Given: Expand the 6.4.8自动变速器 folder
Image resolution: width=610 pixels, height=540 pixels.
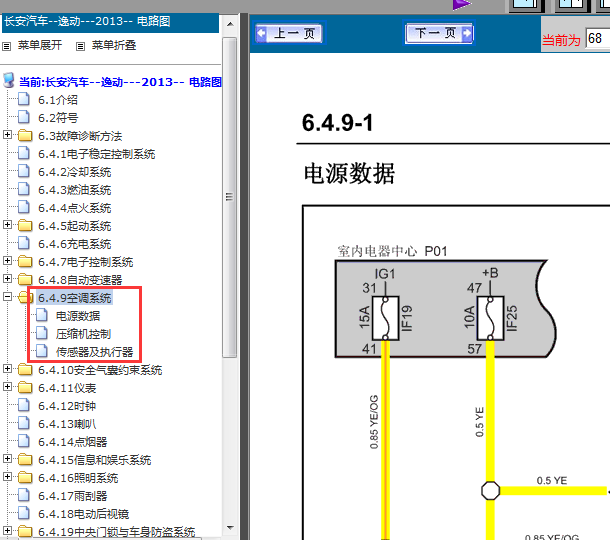Looking at the screenshot, I should coord(7,279).
